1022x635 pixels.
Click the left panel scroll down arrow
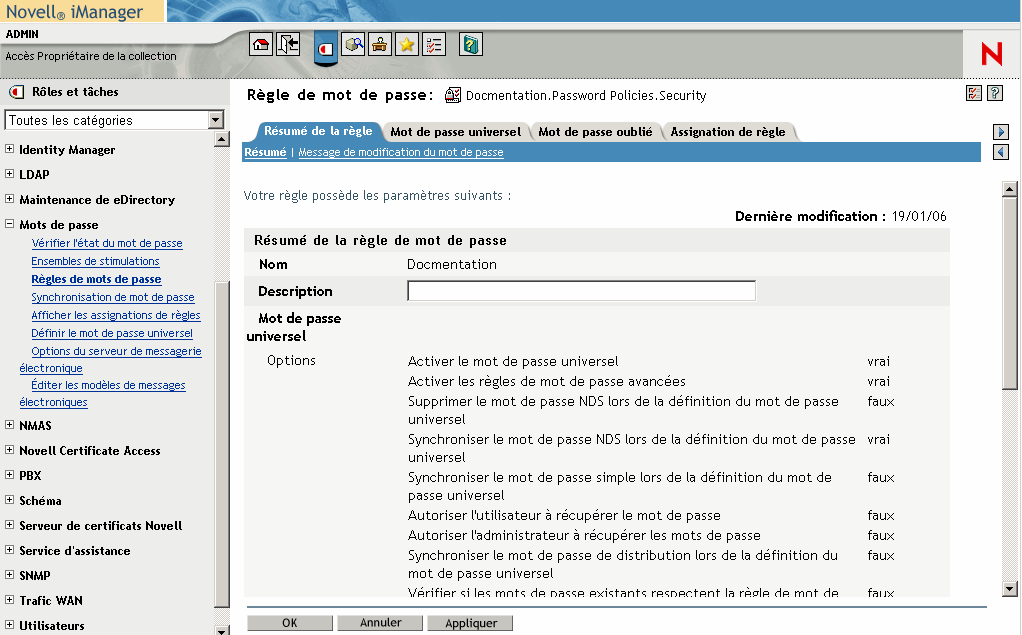tap(222, 630)
